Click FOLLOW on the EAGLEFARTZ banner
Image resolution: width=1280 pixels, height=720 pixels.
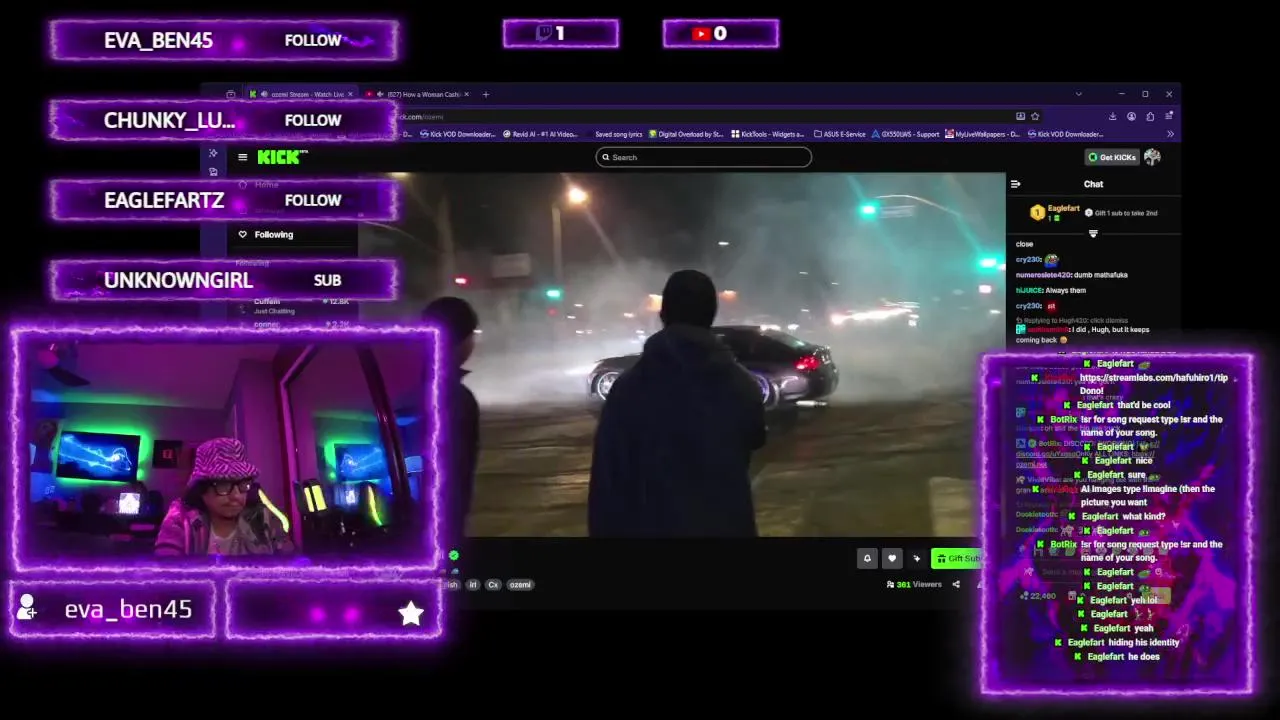coord(313,200)
